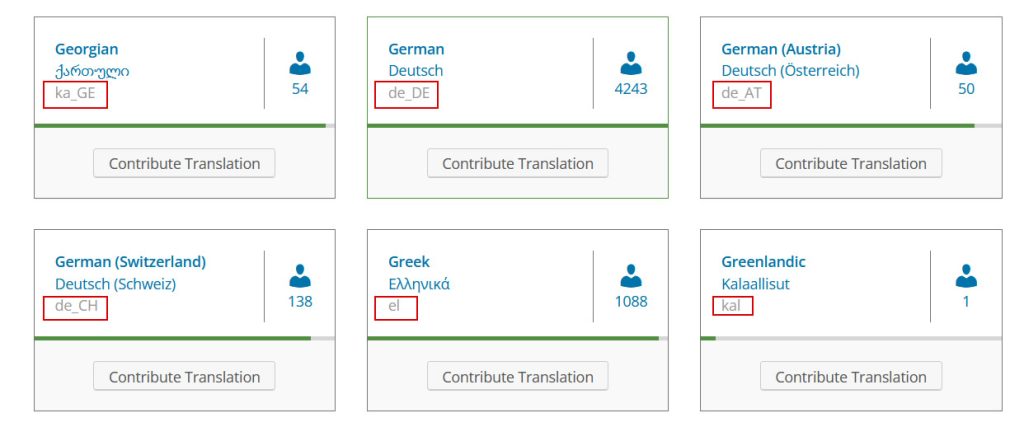Contribute Translation for Greenlandic
Image resolution: width=1024 pixels, height=427 pixels.
851,377
